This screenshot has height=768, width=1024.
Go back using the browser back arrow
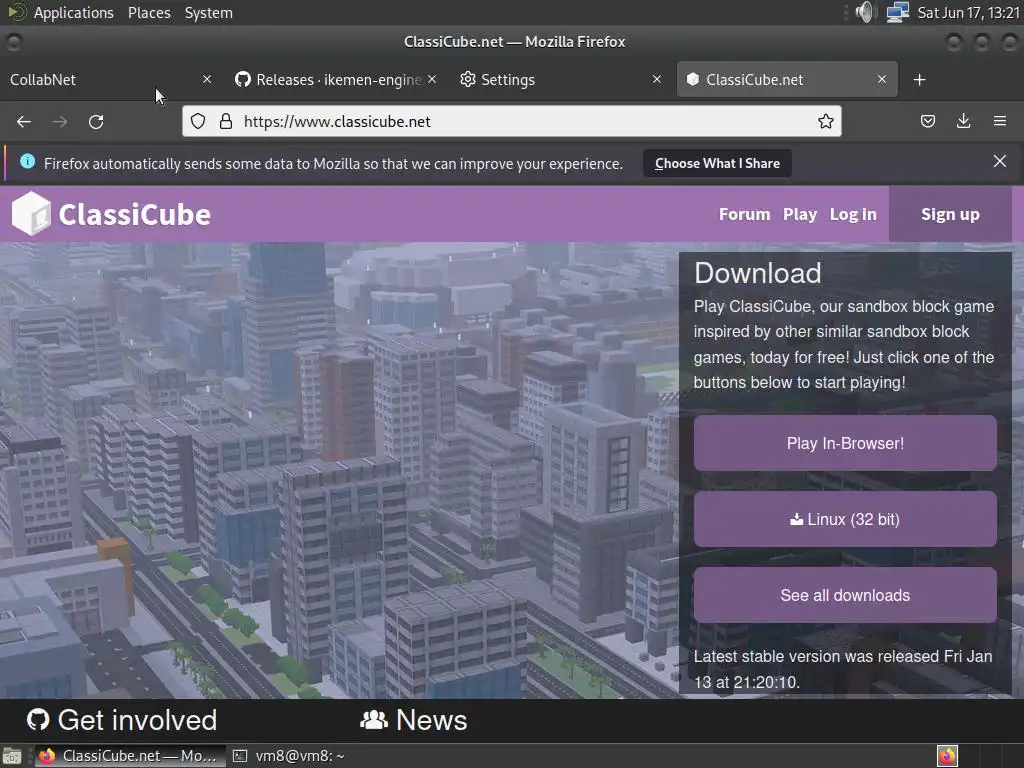[24, 121]
